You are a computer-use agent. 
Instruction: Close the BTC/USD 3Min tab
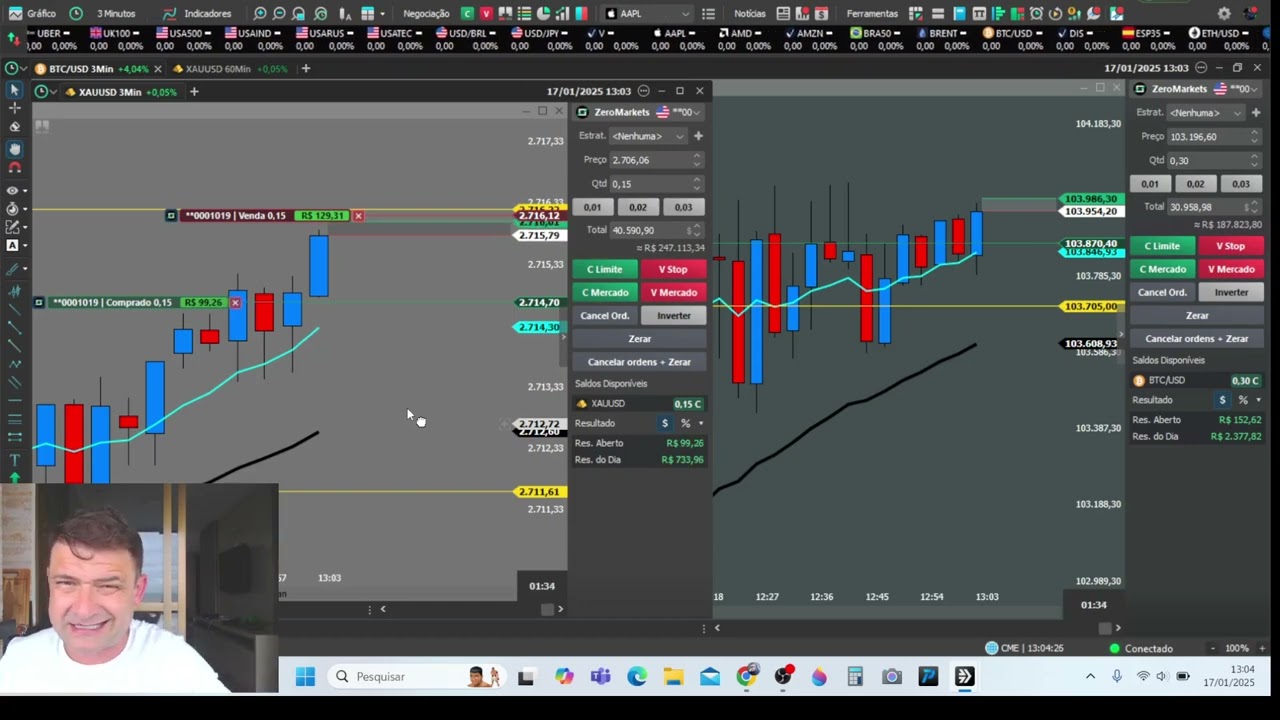point(160,69)
